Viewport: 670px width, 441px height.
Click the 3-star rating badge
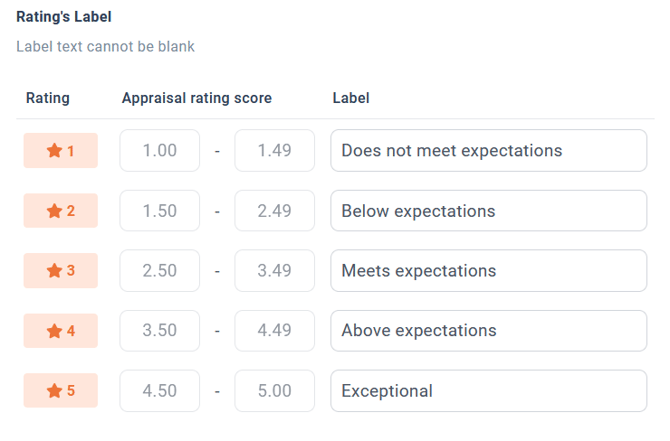(x=61, y=270)
